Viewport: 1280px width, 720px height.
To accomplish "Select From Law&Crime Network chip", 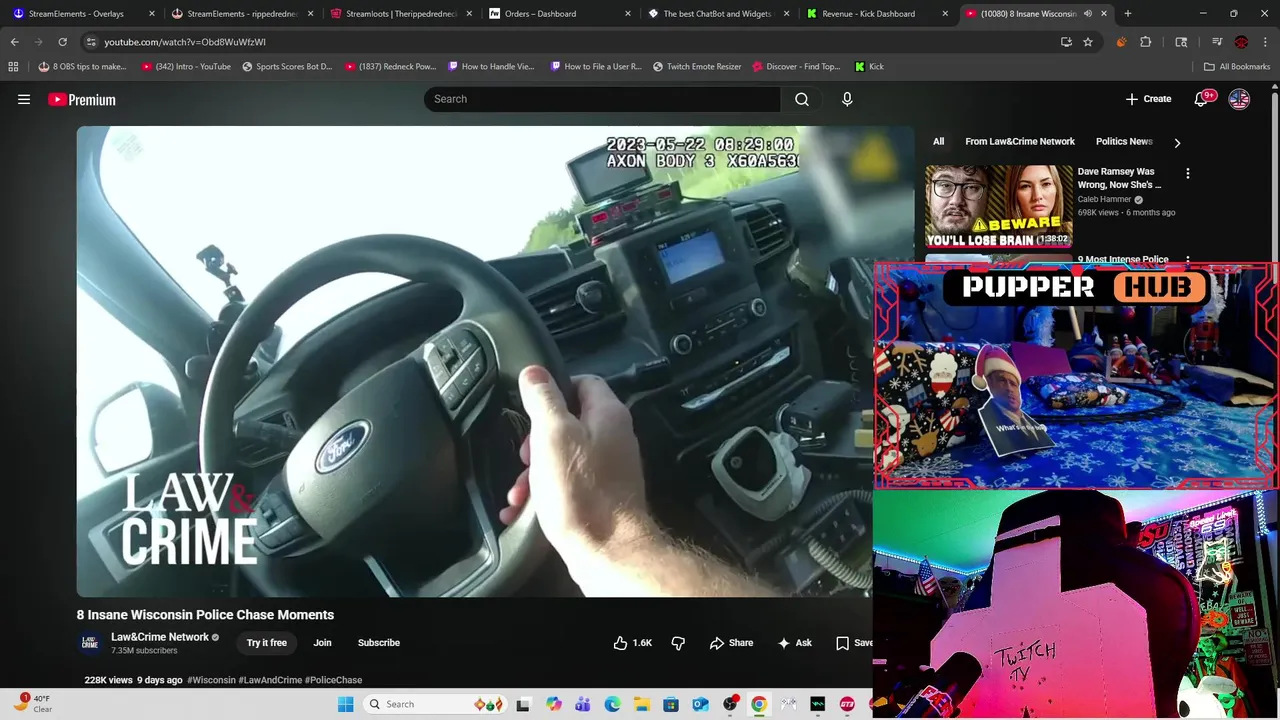I will coord(1020,142).
